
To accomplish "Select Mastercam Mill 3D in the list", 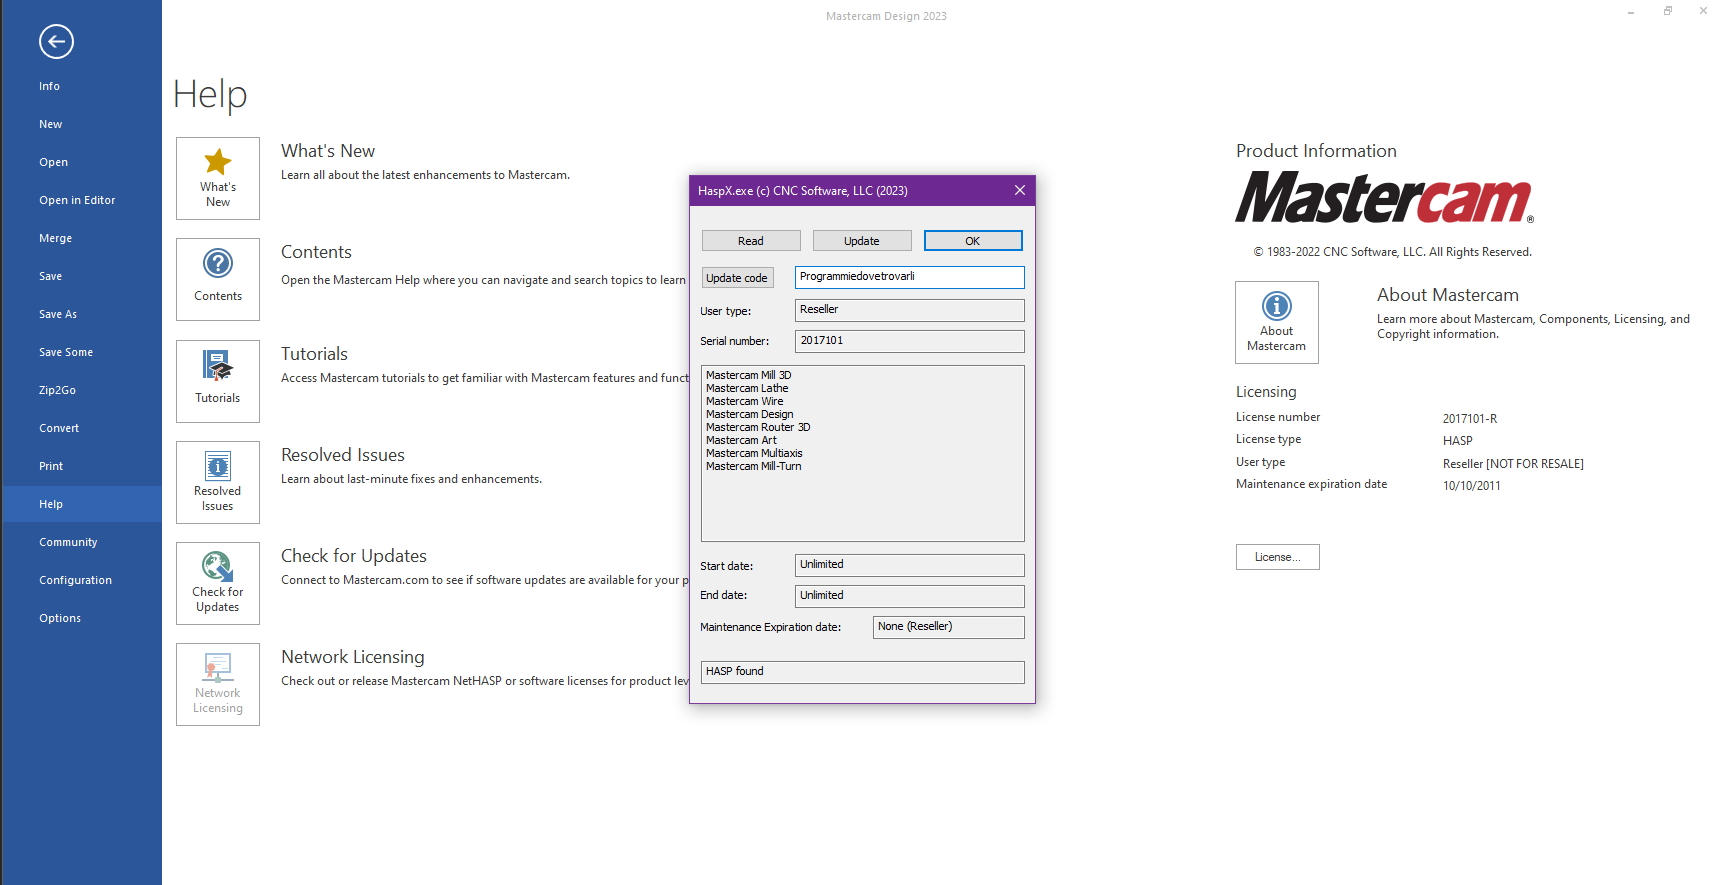I will [748, 375].
